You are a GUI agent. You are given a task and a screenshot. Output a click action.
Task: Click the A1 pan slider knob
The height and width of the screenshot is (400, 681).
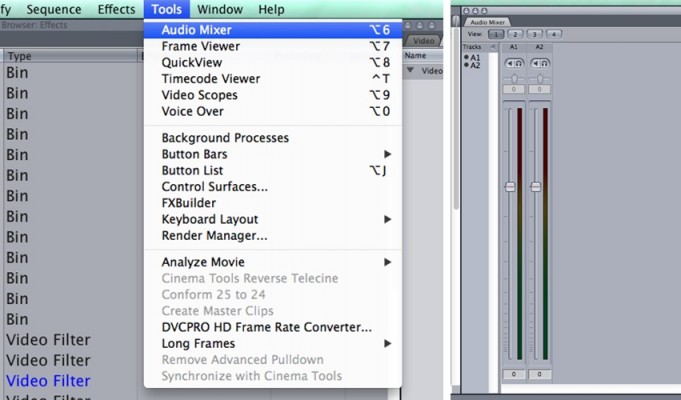tap(514, 79)
